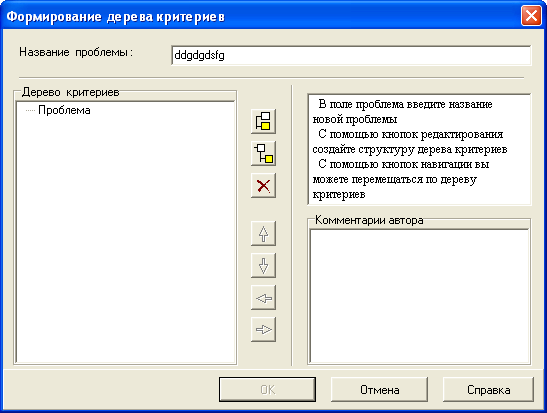
Task: Move criterion up with the up arrow
Action: [x=263, y=233]
